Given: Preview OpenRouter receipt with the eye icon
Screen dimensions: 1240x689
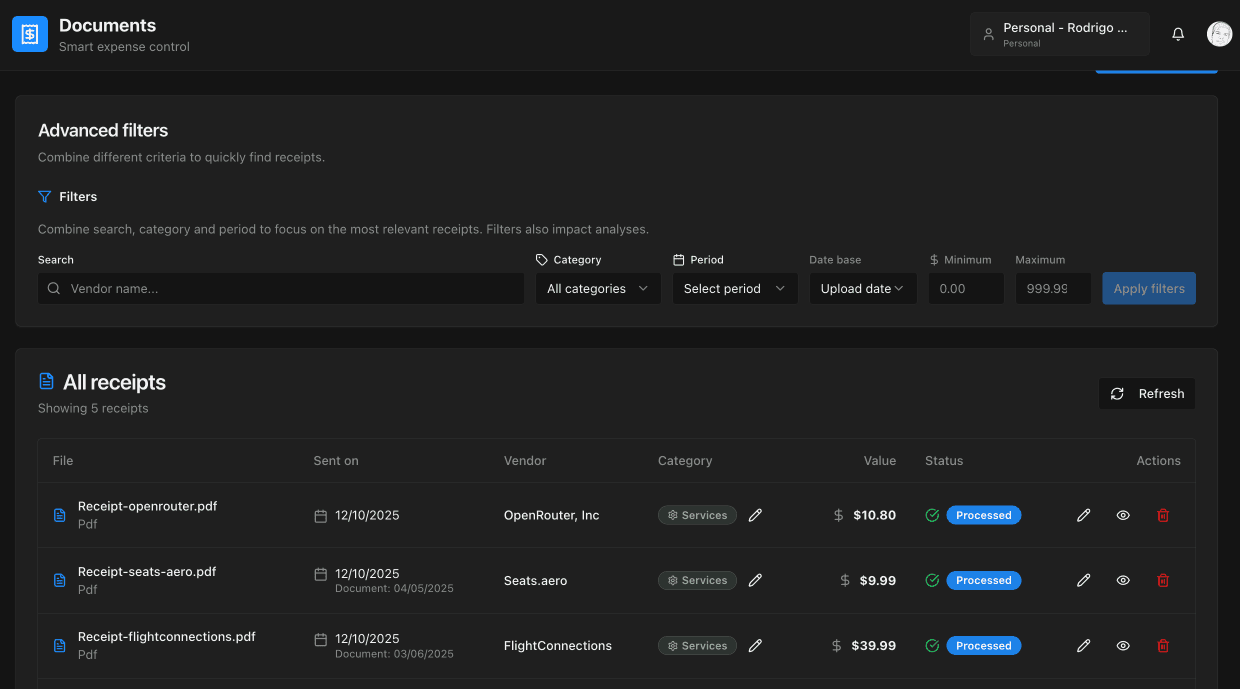Looking at the screenshot, I should point(1122,515).
